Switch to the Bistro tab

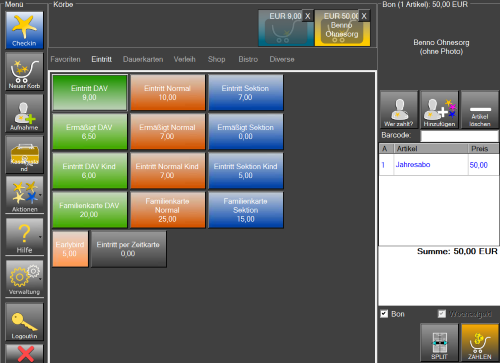click(x=248, y=59)
